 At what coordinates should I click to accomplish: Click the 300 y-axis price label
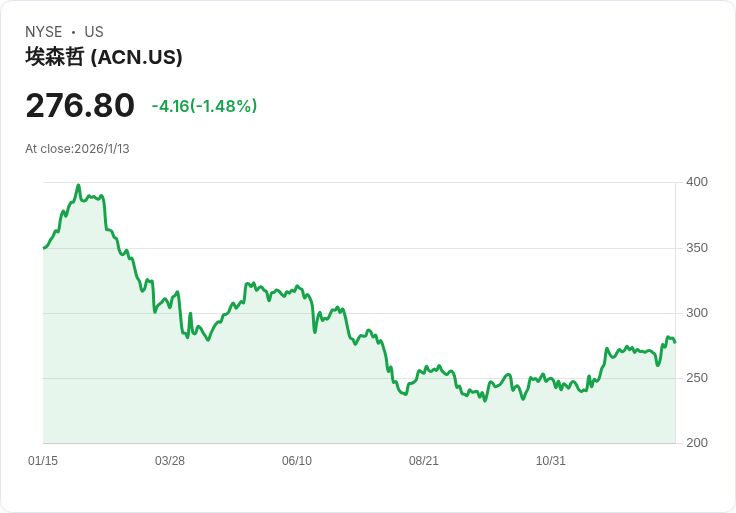click(x=696, y=313)
